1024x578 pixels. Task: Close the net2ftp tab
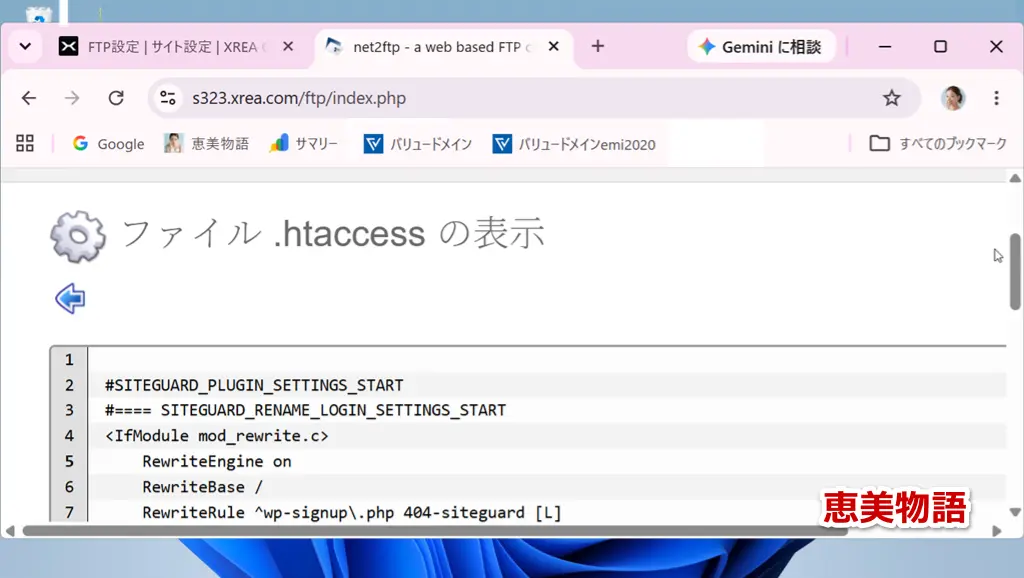553,46
